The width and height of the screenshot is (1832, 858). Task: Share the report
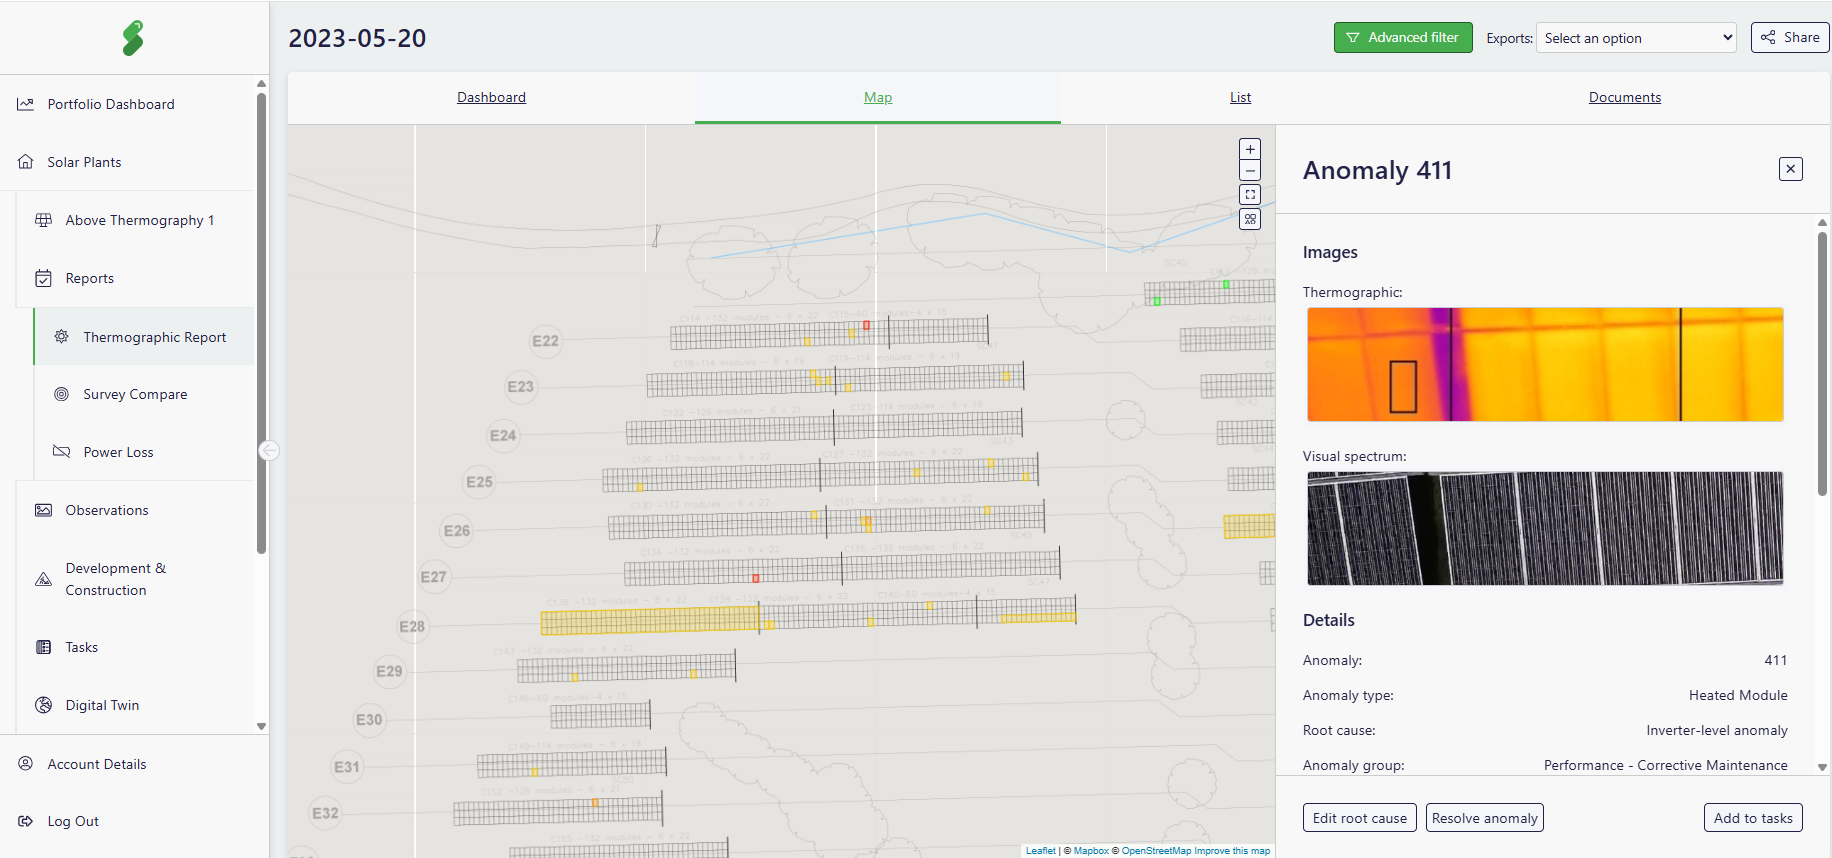(x=1789, y=38)
